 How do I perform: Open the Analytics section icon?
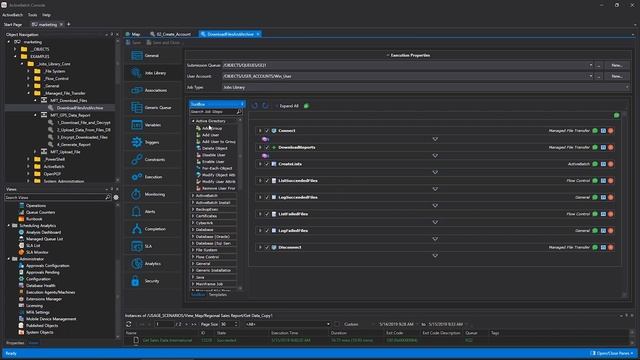(137, 264)
